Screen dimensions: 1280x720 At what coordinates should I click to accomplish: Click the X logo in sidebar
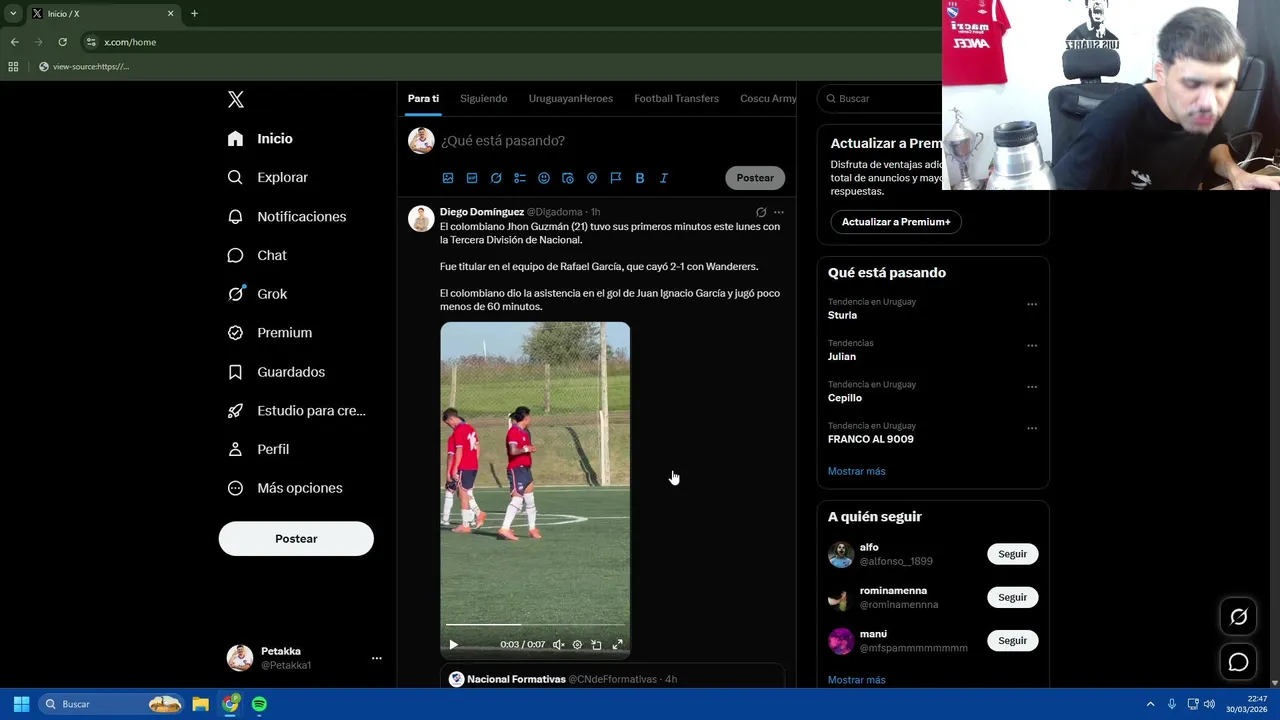(x=236, y=99)
